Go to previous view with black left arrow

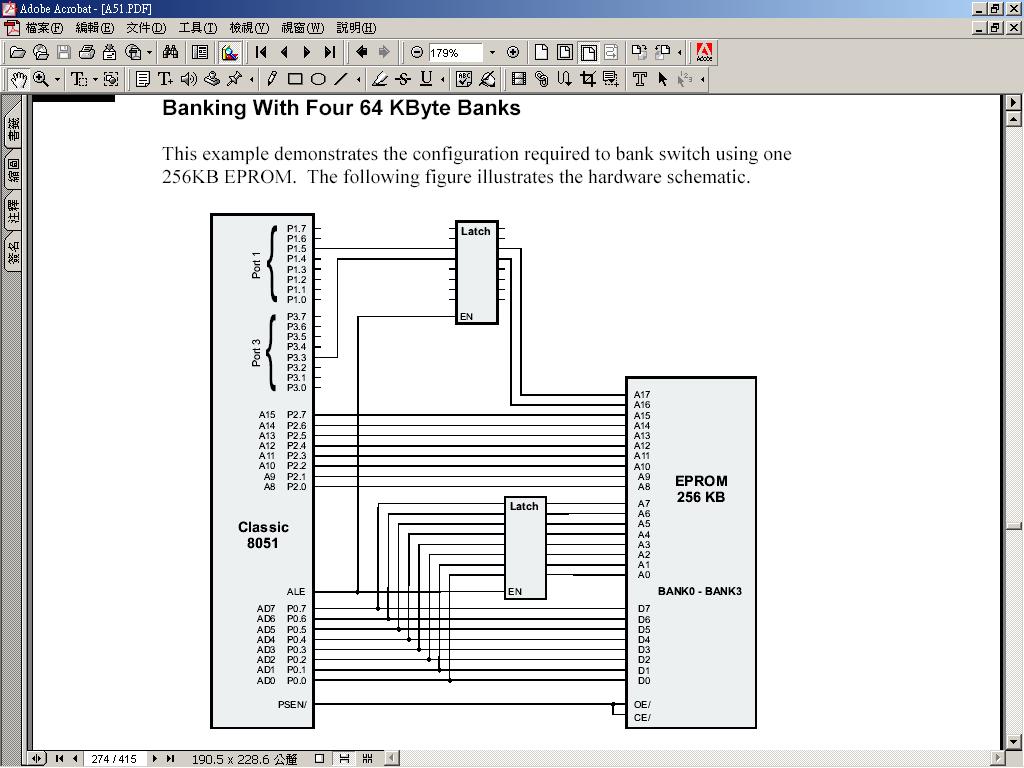point(361,52)
